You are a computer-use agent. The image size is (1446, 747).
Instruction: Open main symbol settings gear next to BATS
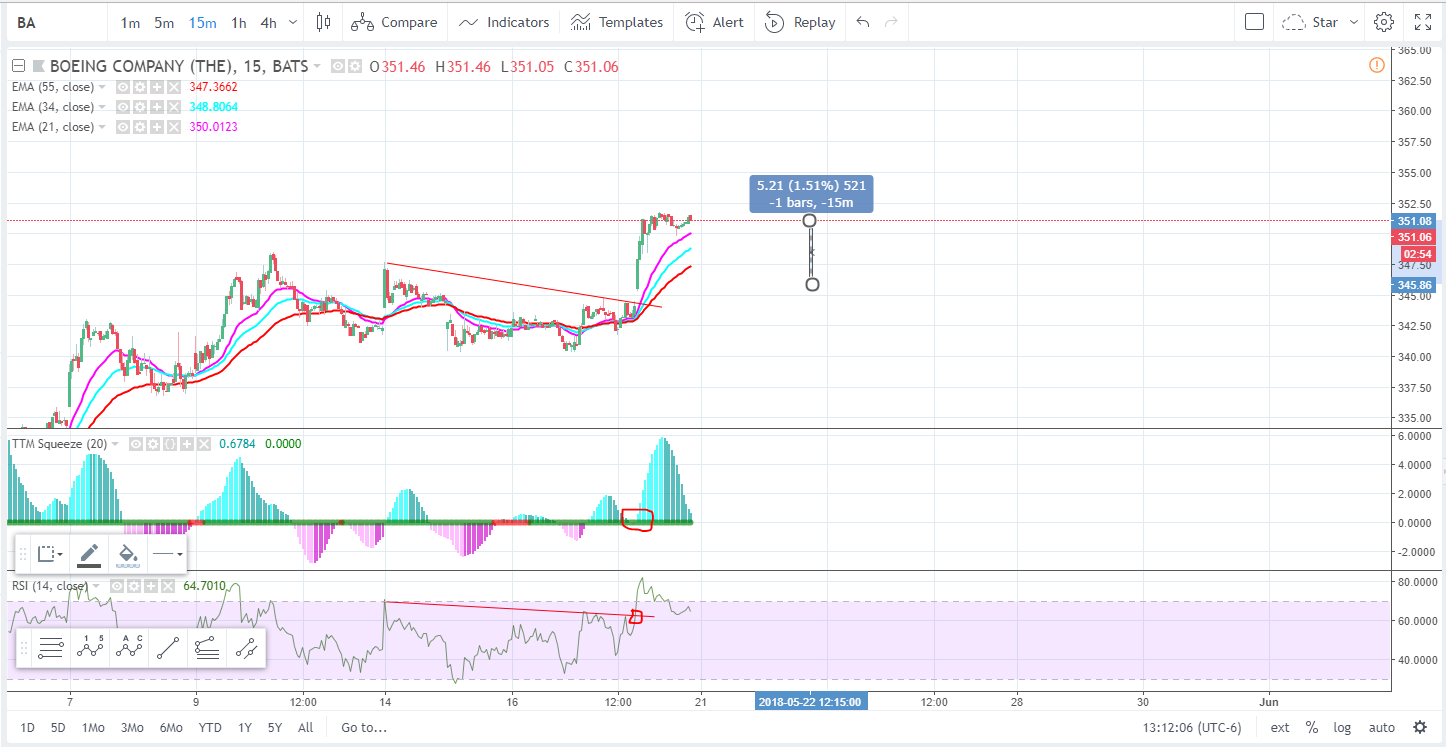click(x=354, y=66)
